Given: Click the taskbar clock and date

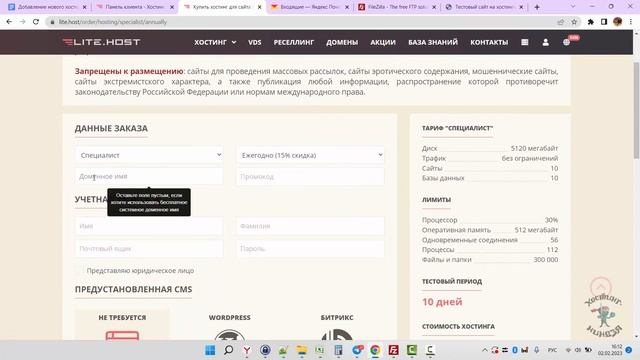Looking at the screenshot, I should 610,350.
